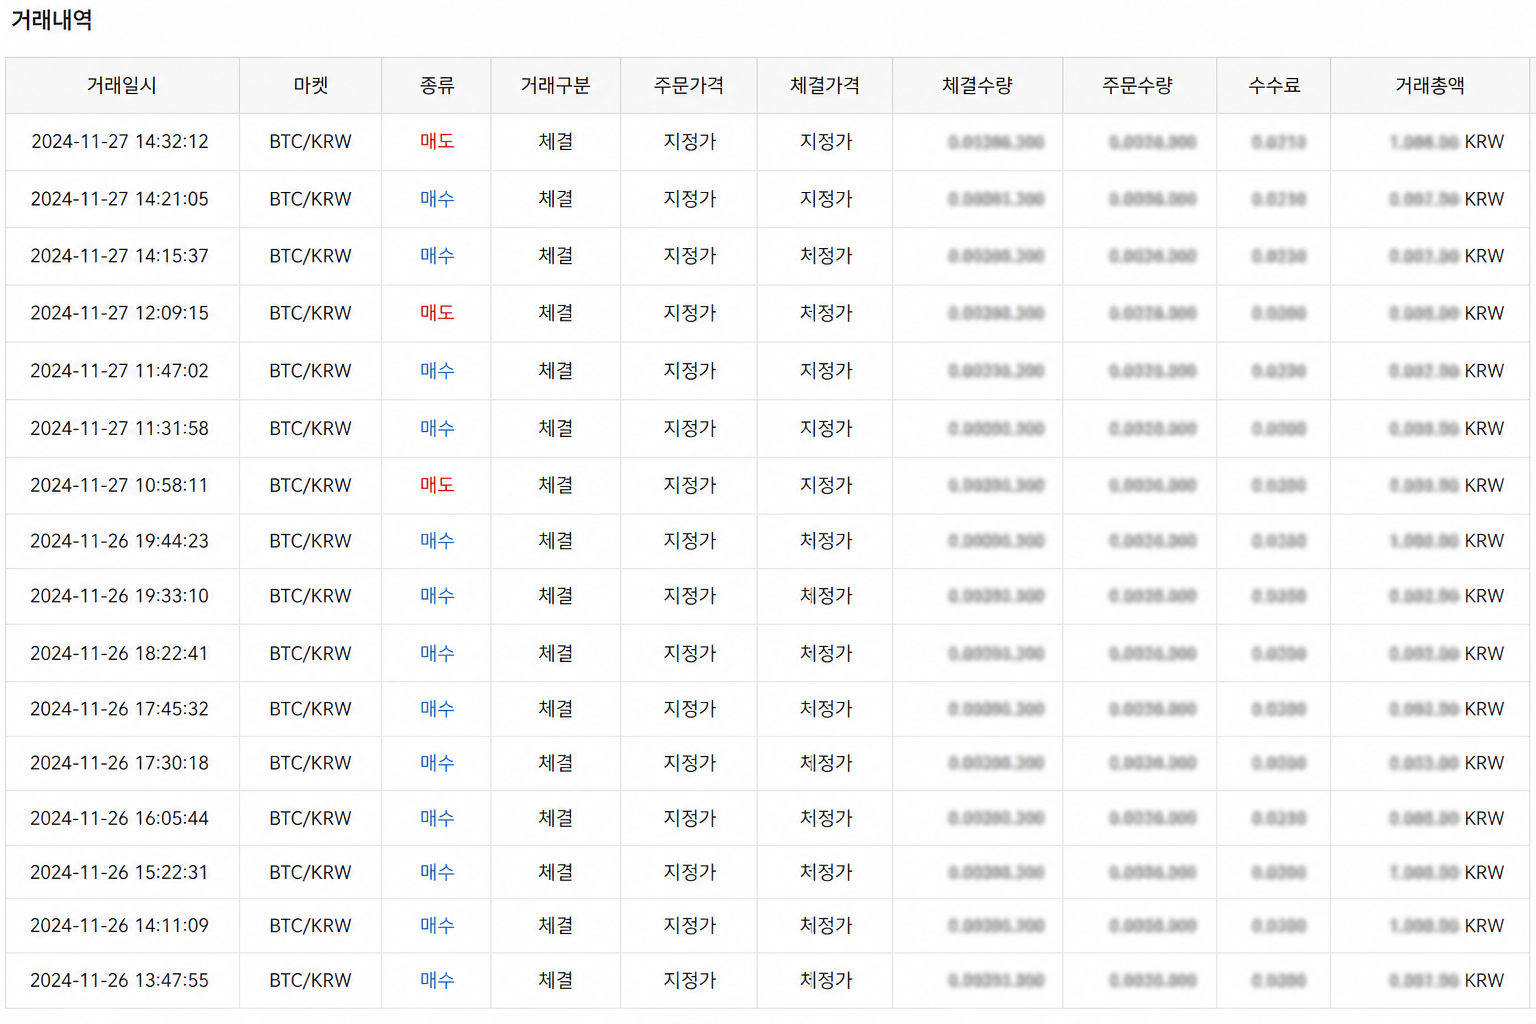Select the date 2024-11-26 13:47:55
Screen dimensions: 1536x1024
[x=120, y=980]
